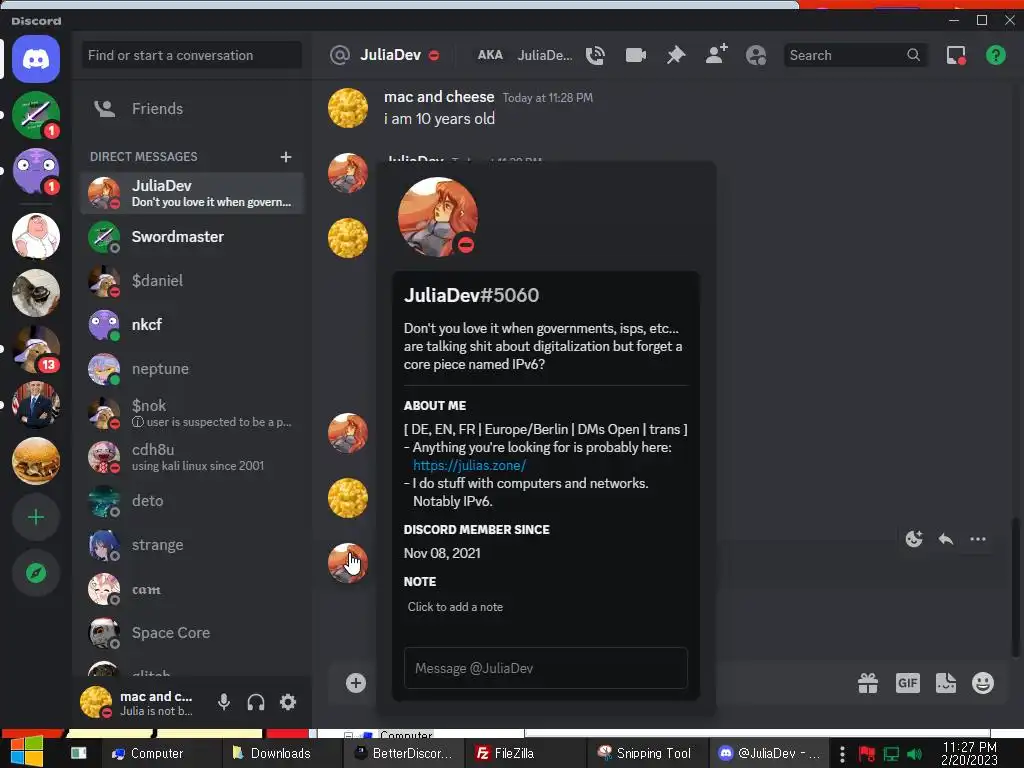Open the cdh8u direct message
1024x768 pixels.
pos(192,456)
